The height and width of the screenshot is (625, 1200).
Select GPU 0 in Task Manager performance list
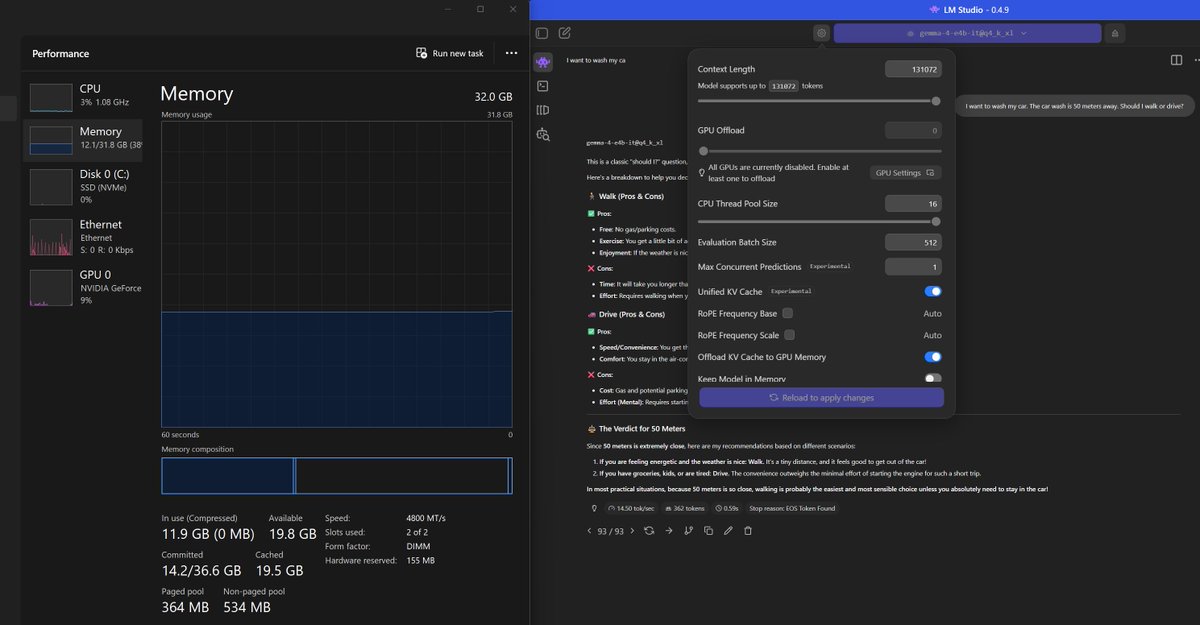click(84, 287)
